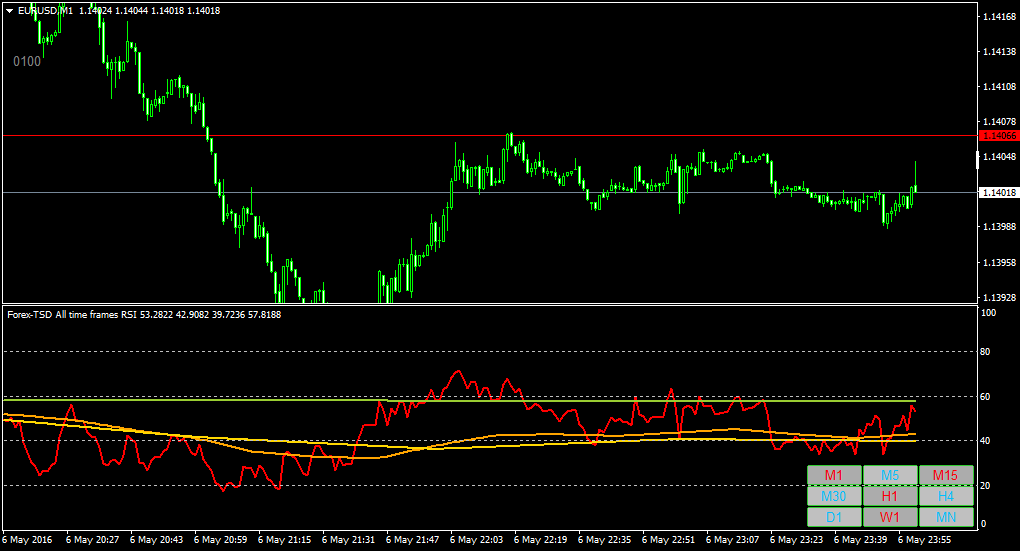Image resolution: width=1020 pixels, height=551 pixels.
Task: Click the RSI scale value 20
Action: pyautogui.click(x=986, y=486)
